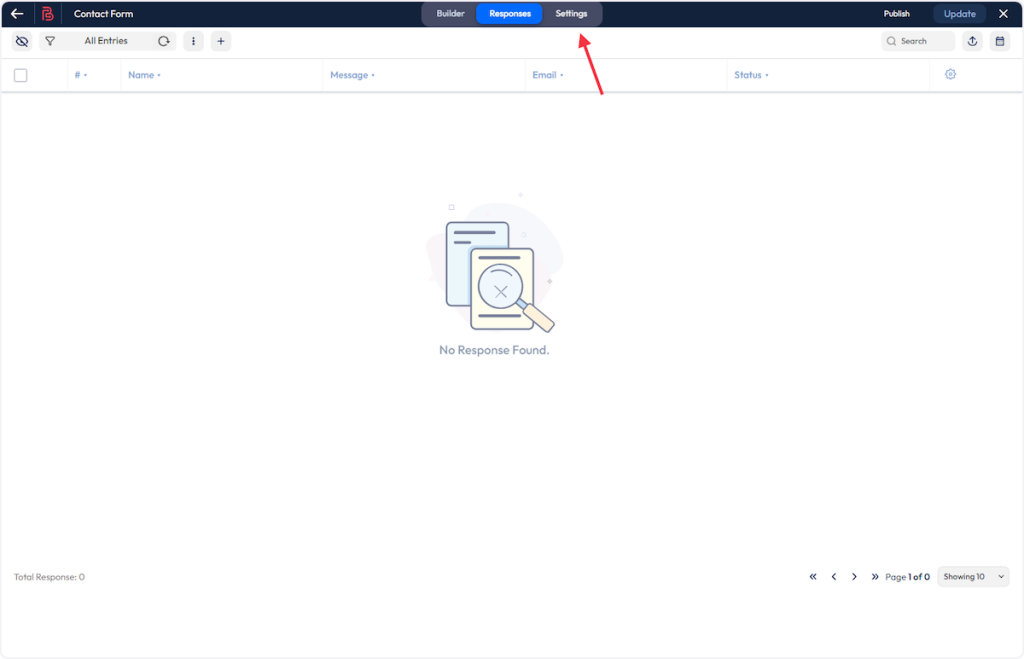This screenshot has height=659, width=1024.
Task: Toggle the hidden columns eye icon
Action: [x=22, y=41]
